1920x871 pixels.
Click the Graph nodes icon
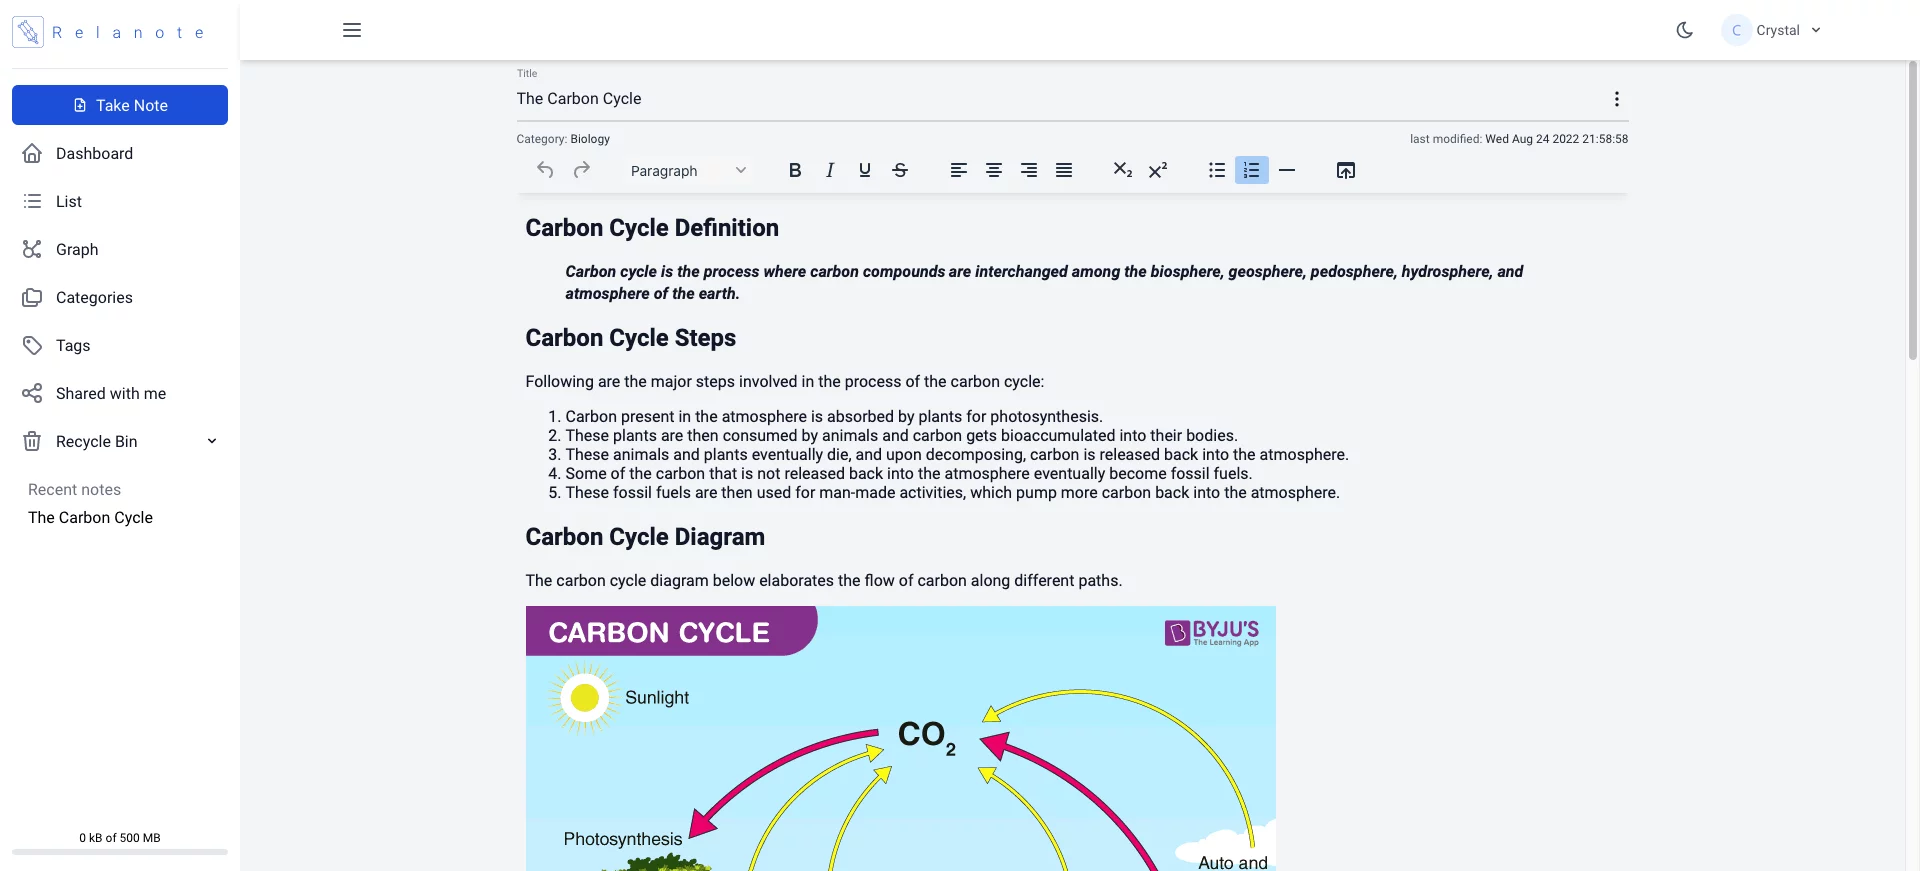[32, 249]
